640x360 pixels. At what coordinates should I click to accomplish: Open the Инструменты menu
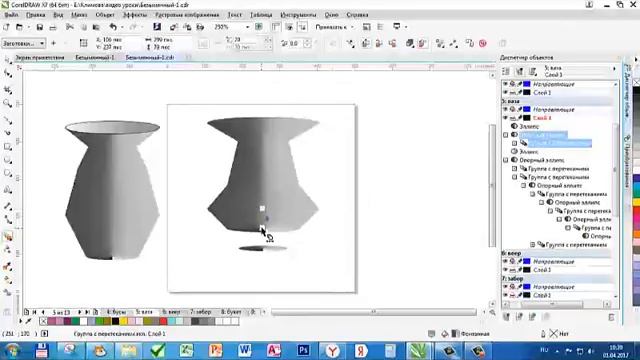pos(298,15)
